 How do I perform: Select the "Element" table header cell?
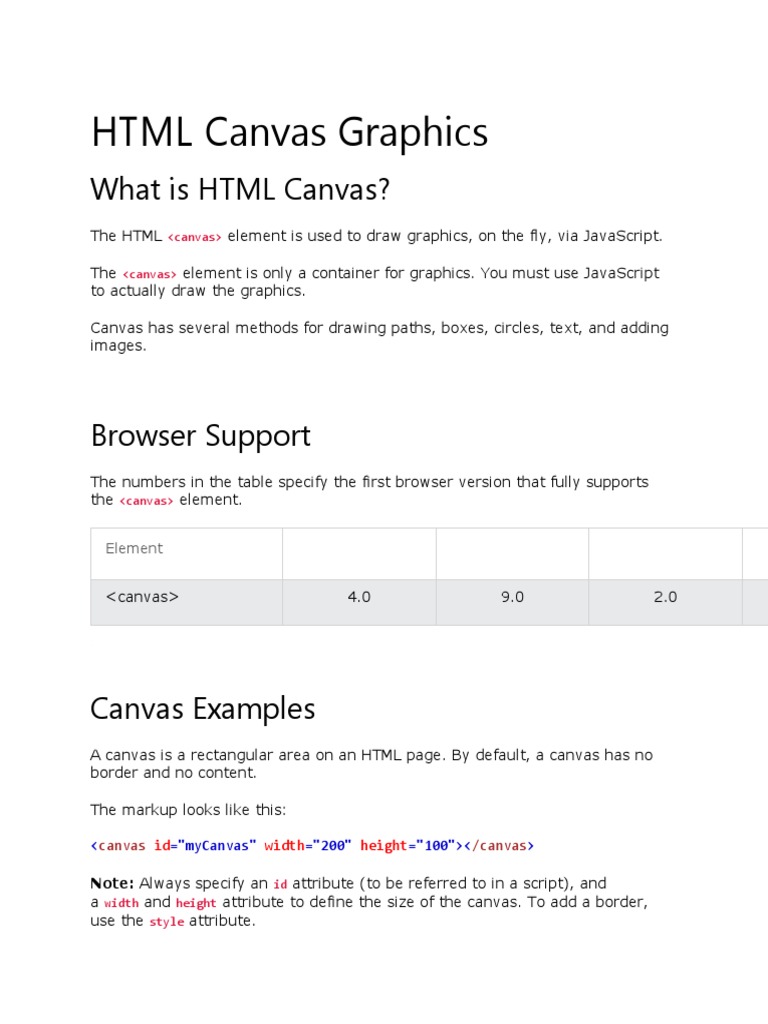(x=134, y=548)
